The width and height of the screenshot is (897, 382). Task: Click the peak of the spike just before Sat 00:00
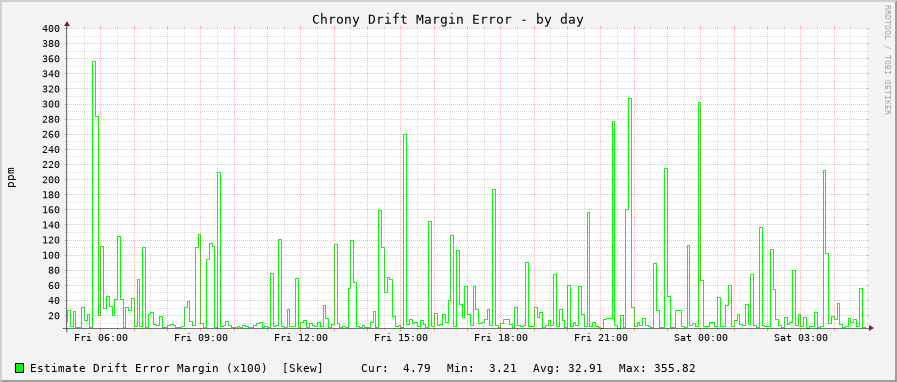tap(699, 103)
